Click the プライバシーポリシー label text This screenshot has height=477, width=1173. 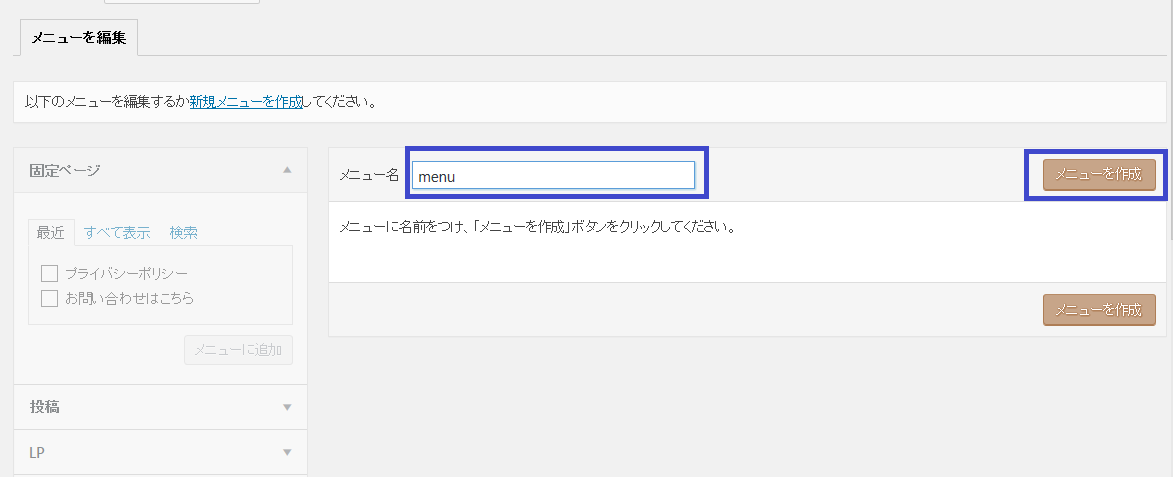(126, 273)
